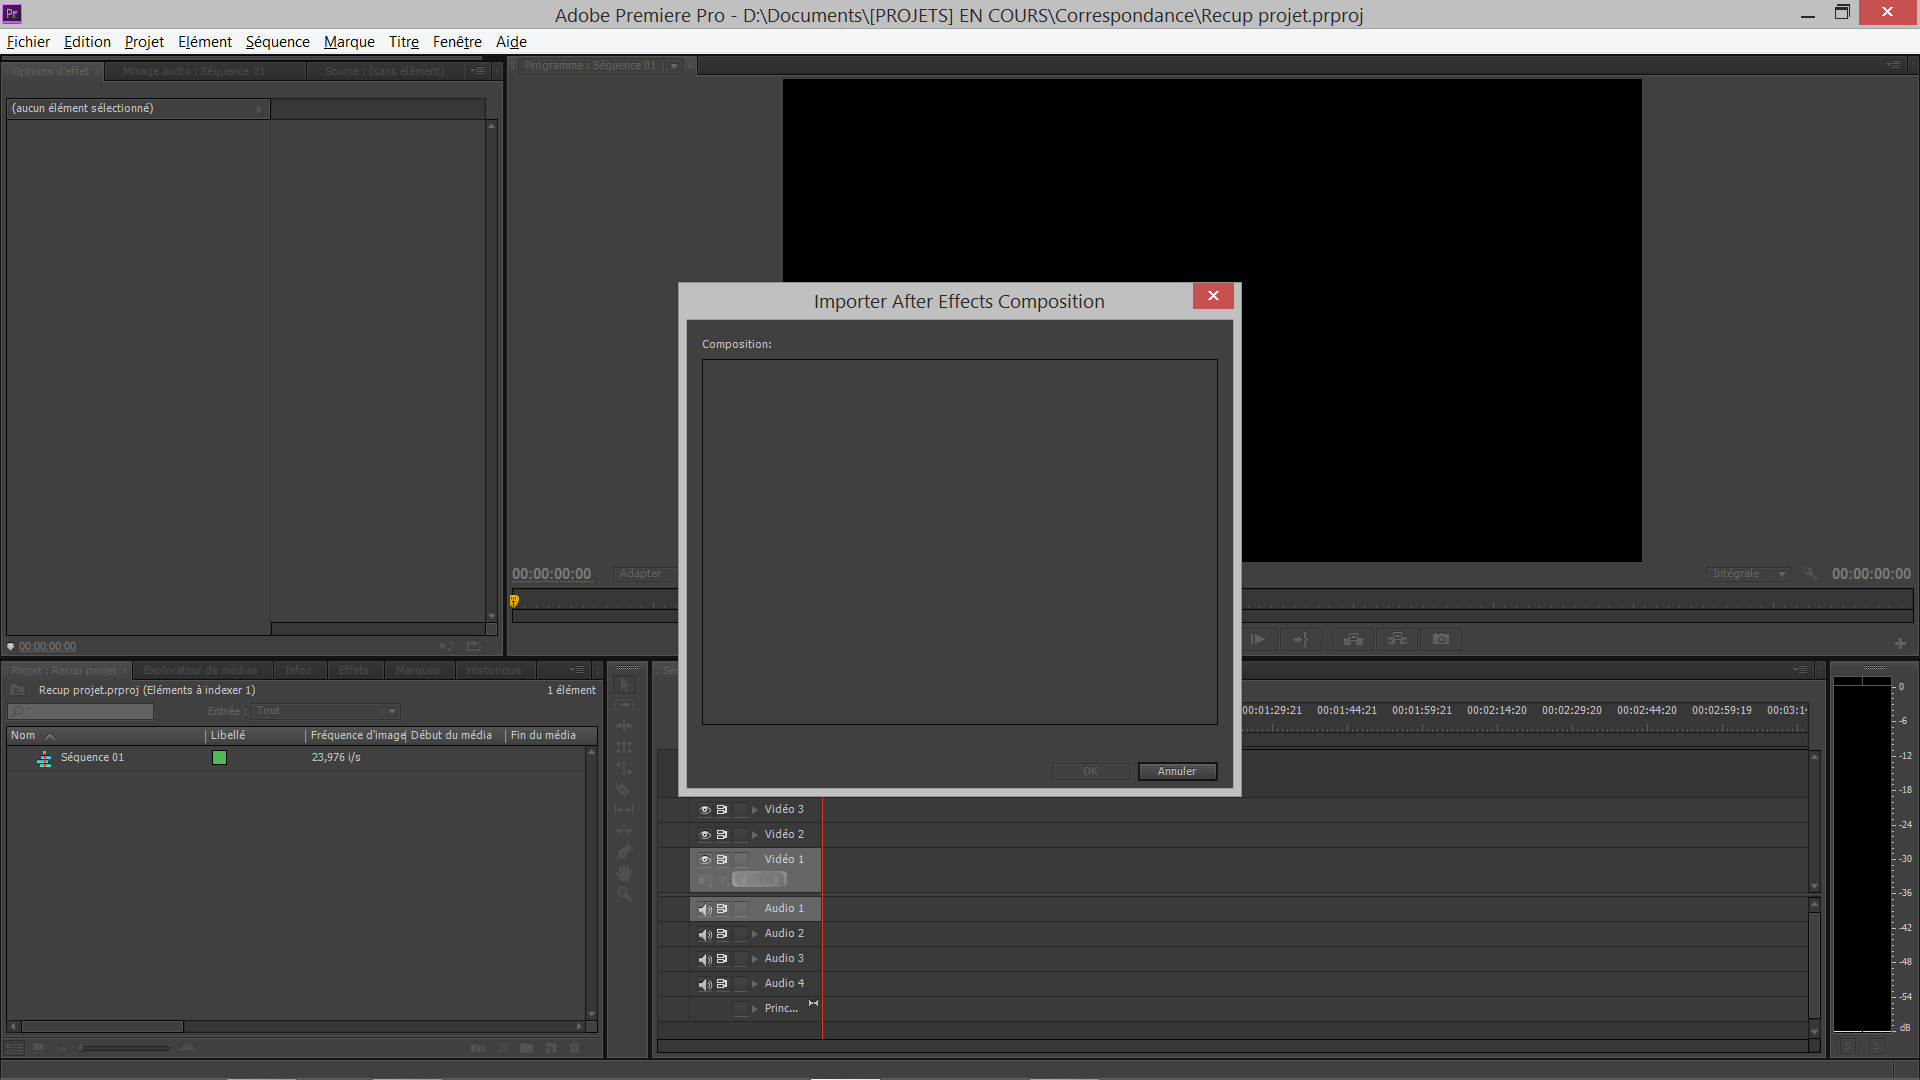Viewport: 1920px width, 1080px height.
Task: Switch to Explorateur de médias tab
Action: pyautogui.click(x=200, y=671)
